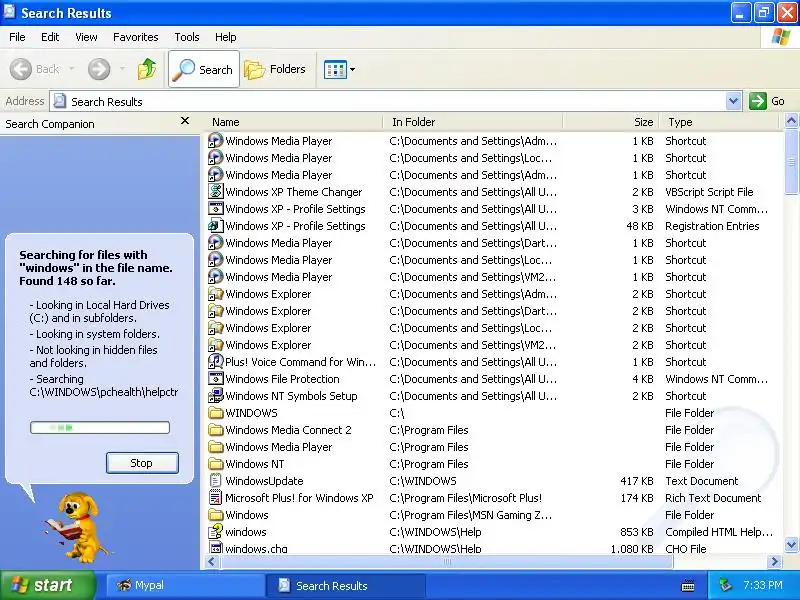Screen dimensions: 800x600
Task: Select the Windows XP Theme Changer script icon
Action: (216, 191)
